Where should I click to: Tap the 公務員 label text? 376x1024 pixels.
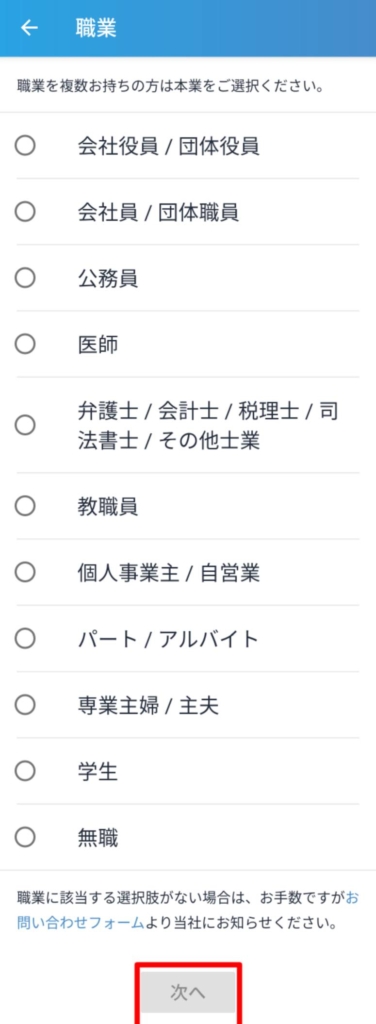[x=107, y=278]
